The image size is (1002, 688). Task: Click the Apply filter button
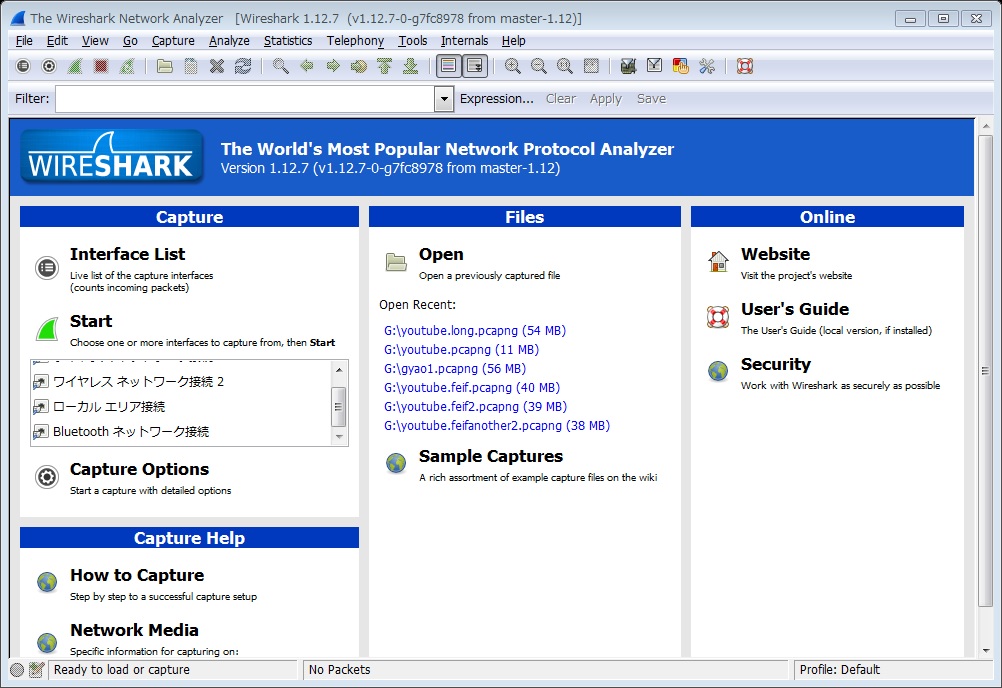606,99
